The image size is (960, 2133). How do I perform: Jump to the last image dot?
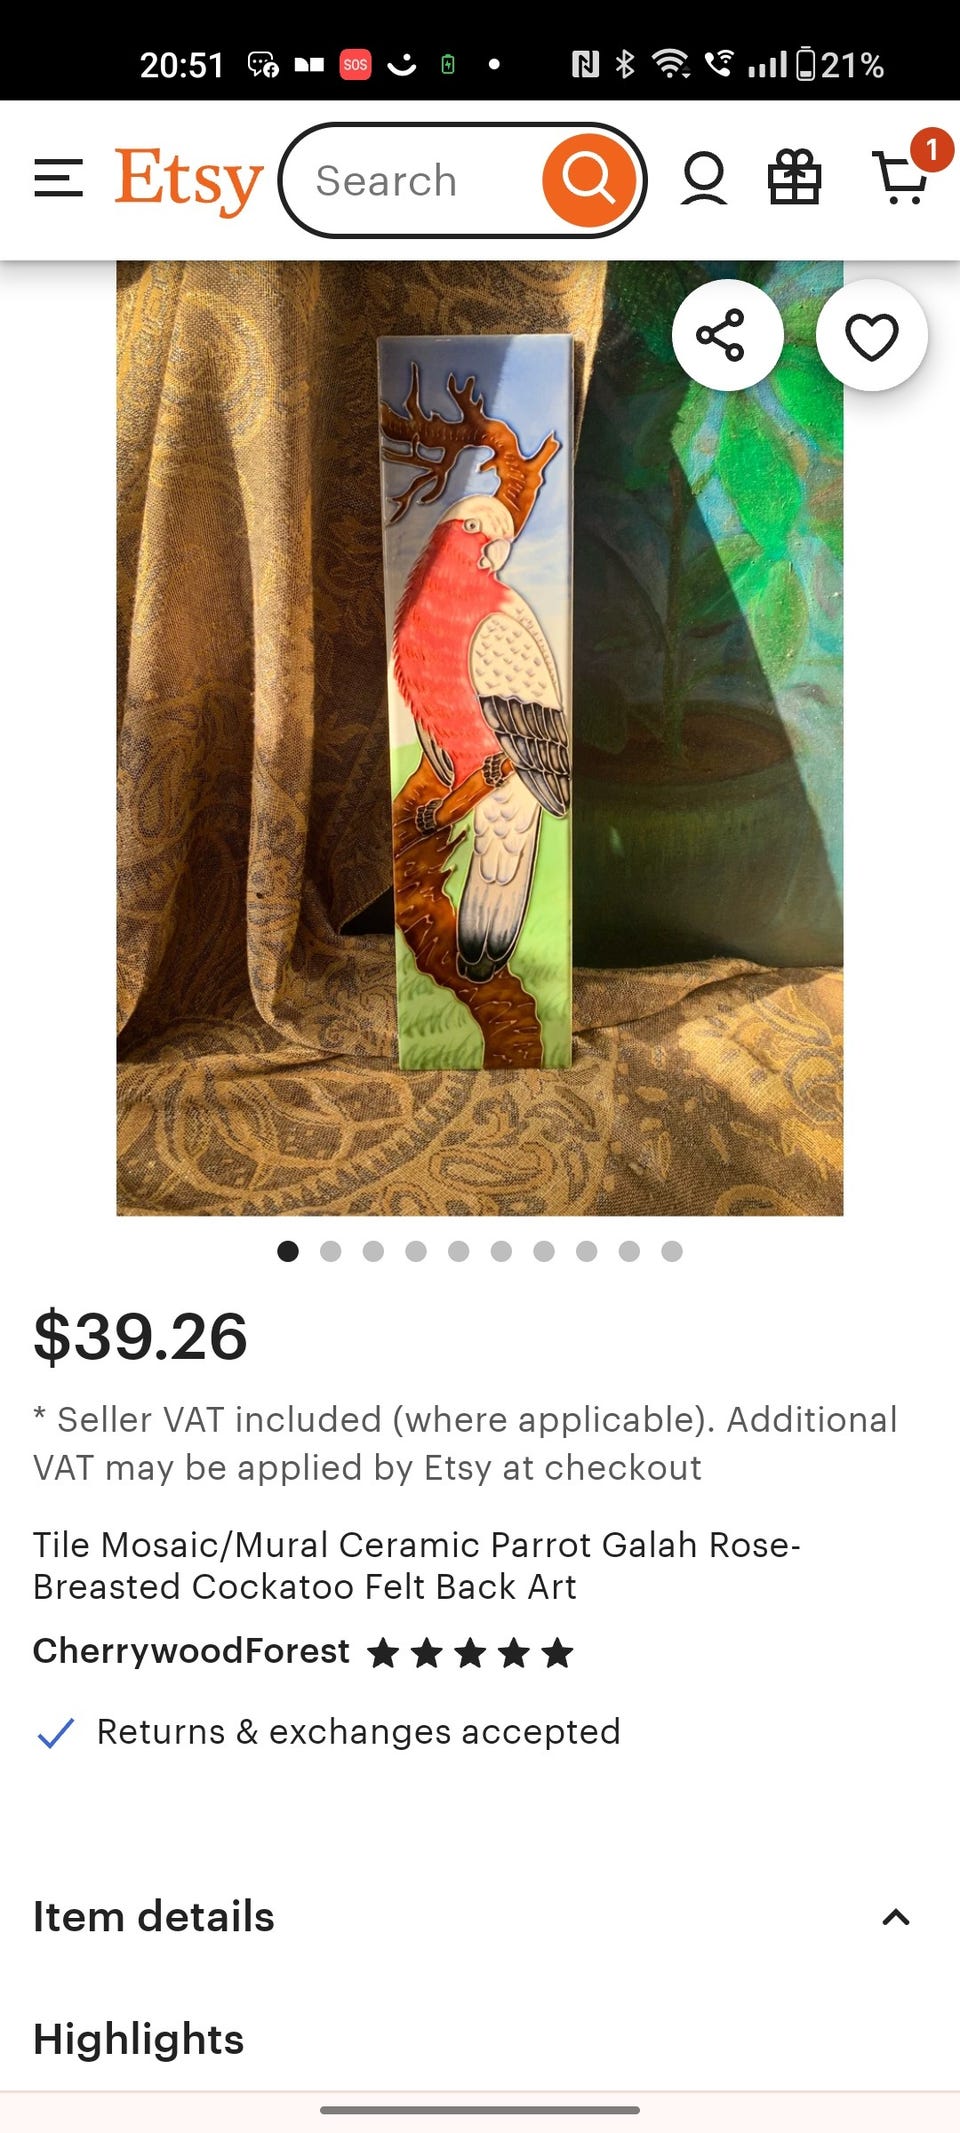tap(672, 1251)
